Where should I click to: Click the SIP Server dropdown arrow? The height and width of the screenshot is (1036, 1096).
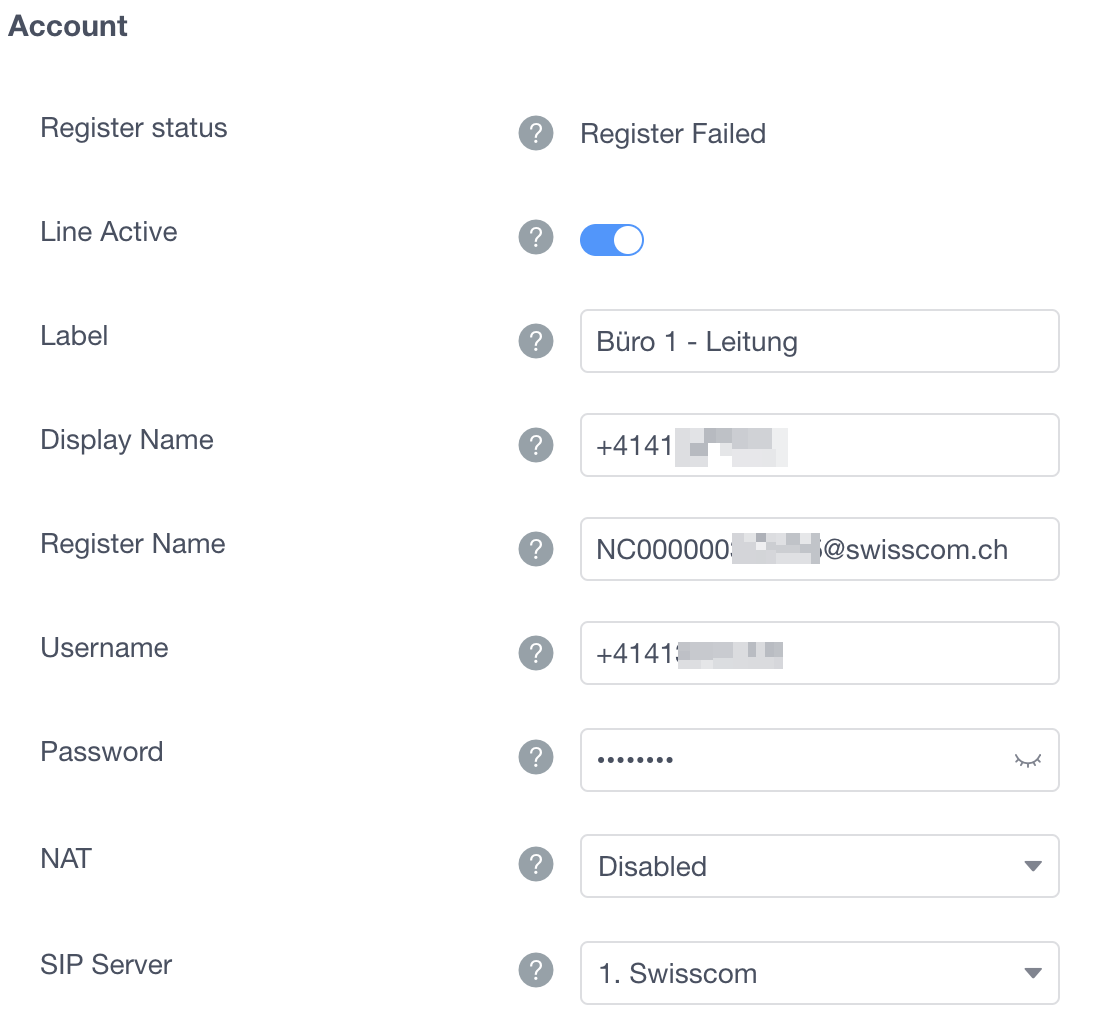pos(1033,973)
